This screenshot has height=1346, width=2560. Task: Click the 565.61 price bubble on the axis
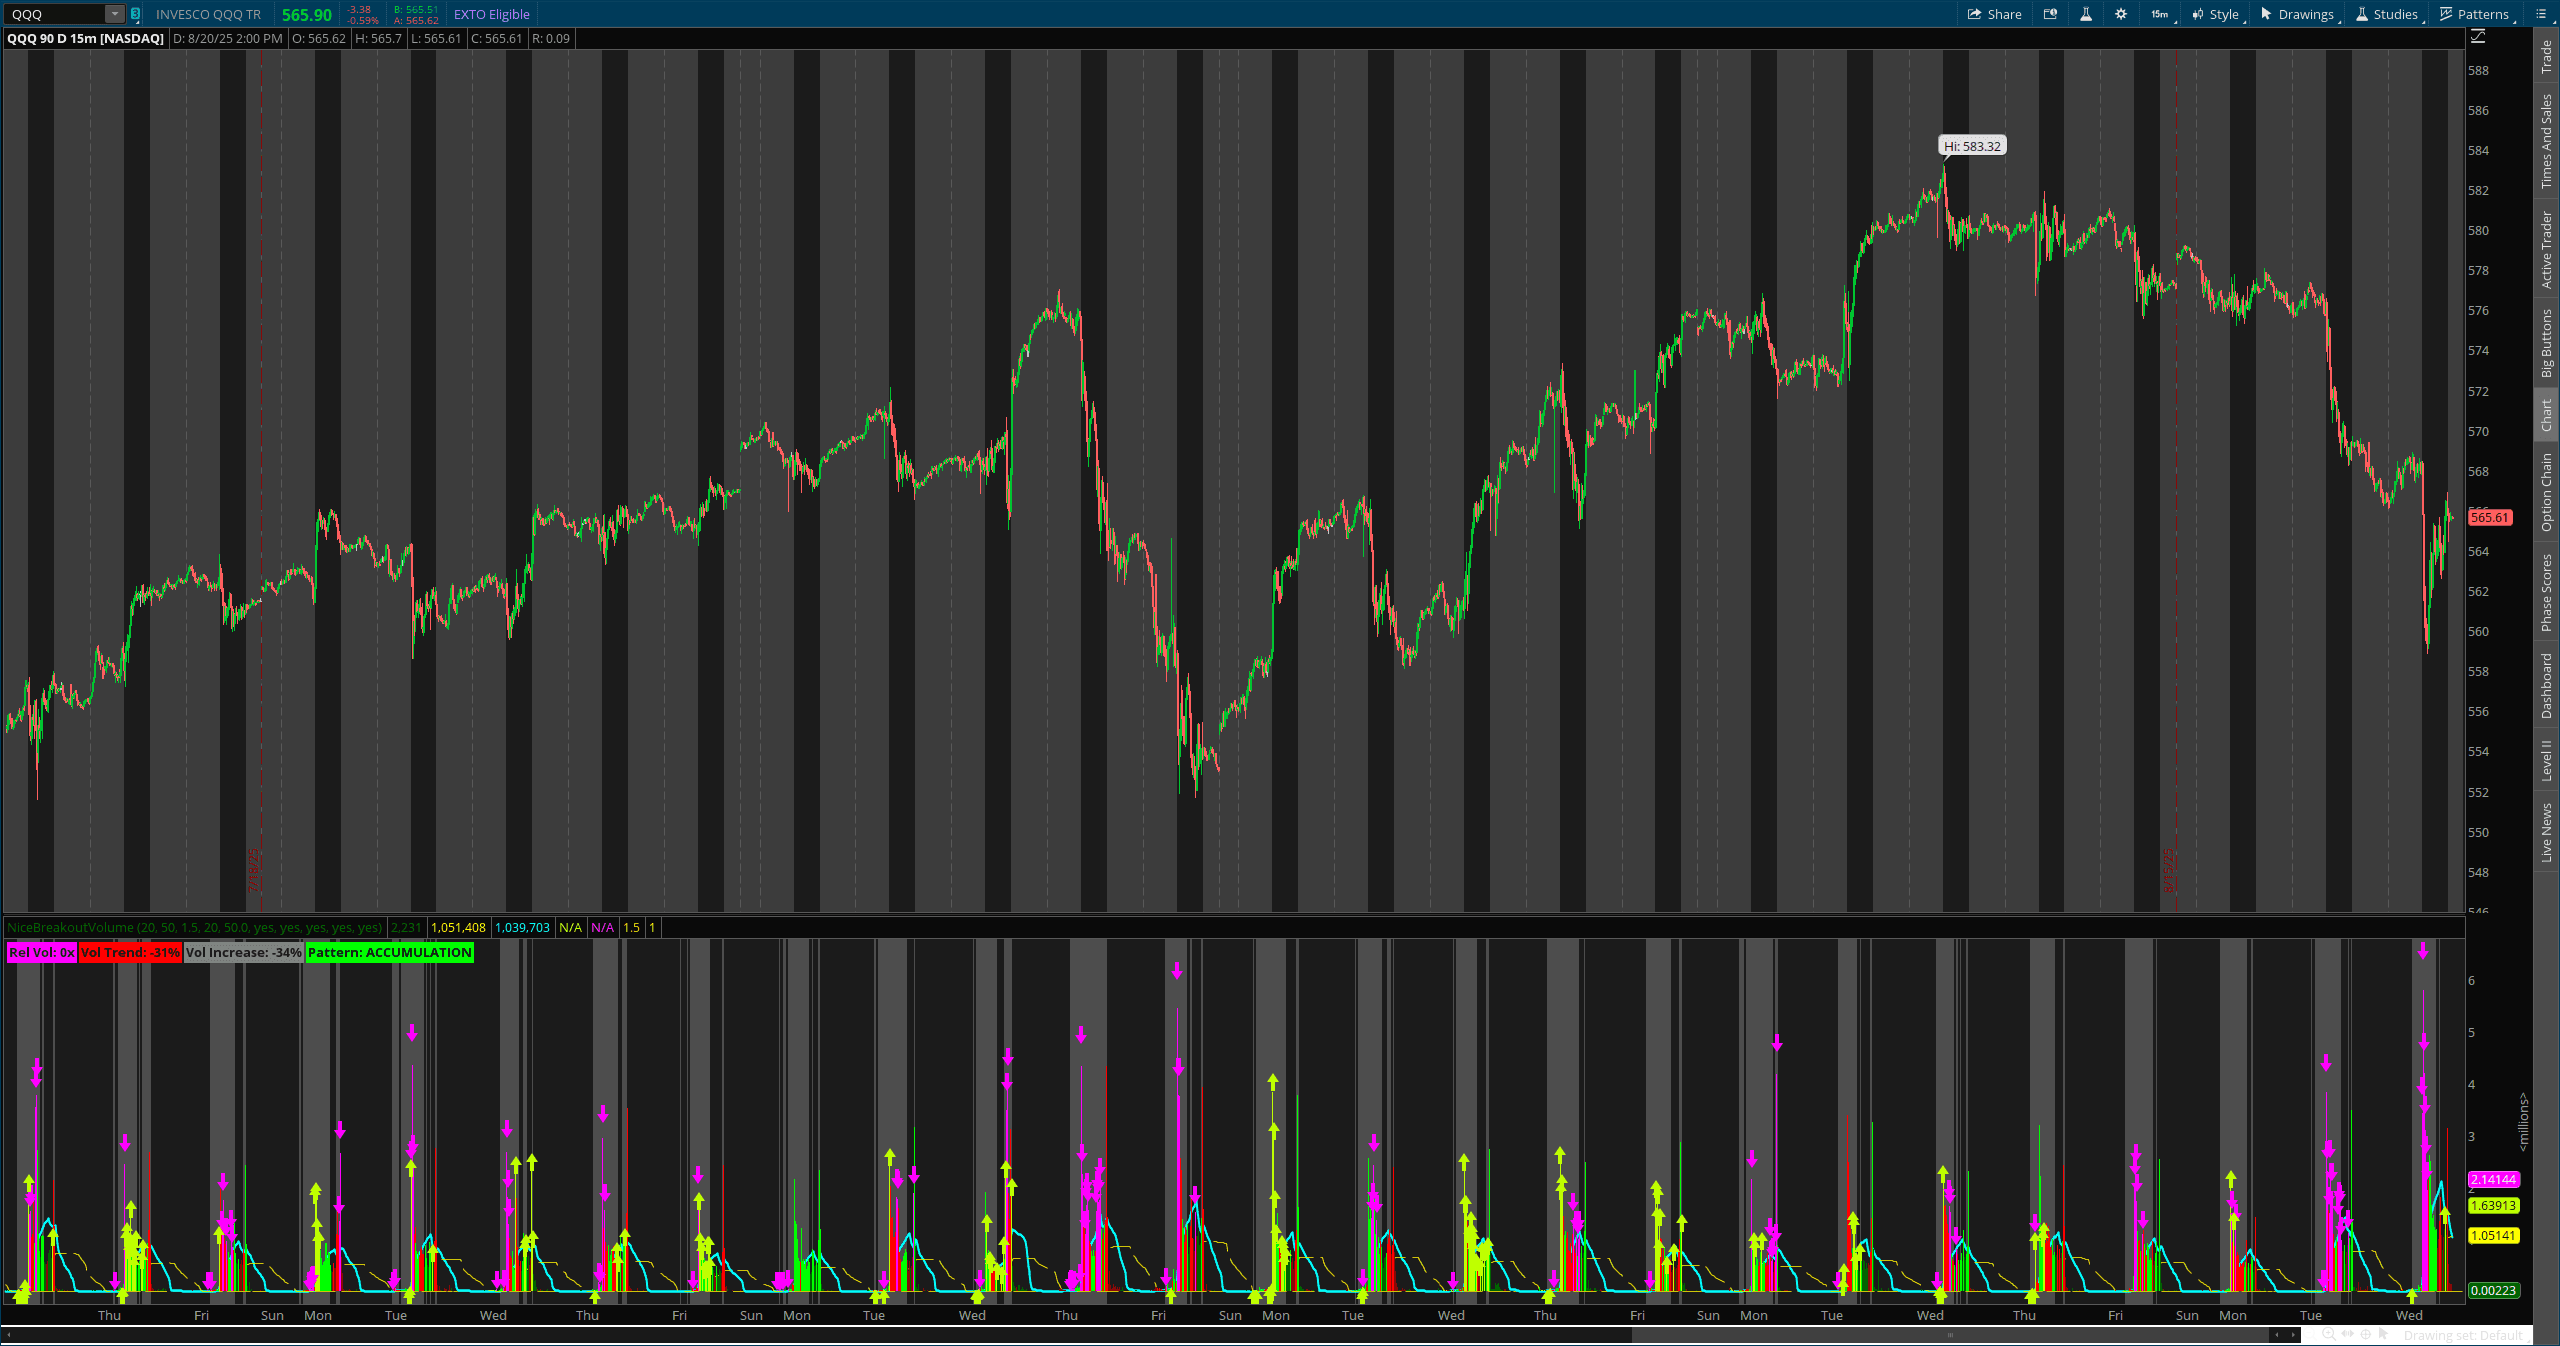pyautogui.click(x=2490, y=517)
